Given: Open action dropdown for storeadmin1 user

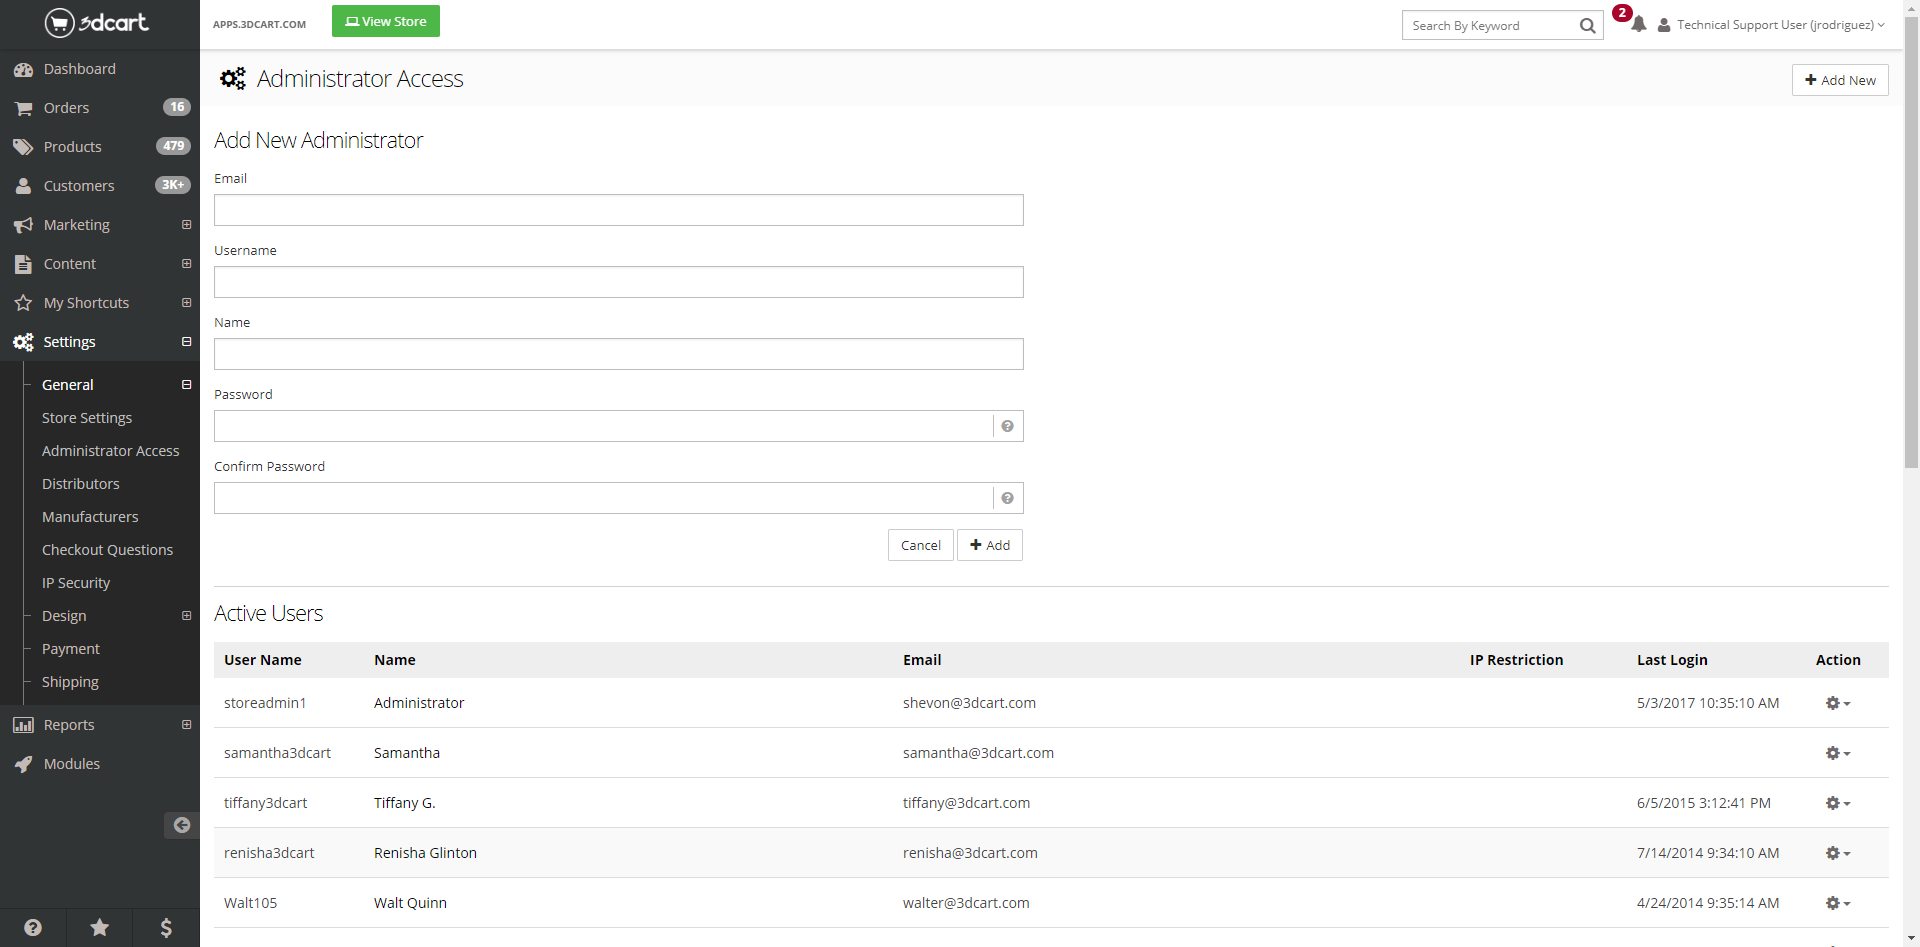Looking at the screenshot, I should tap(1837, 703).
